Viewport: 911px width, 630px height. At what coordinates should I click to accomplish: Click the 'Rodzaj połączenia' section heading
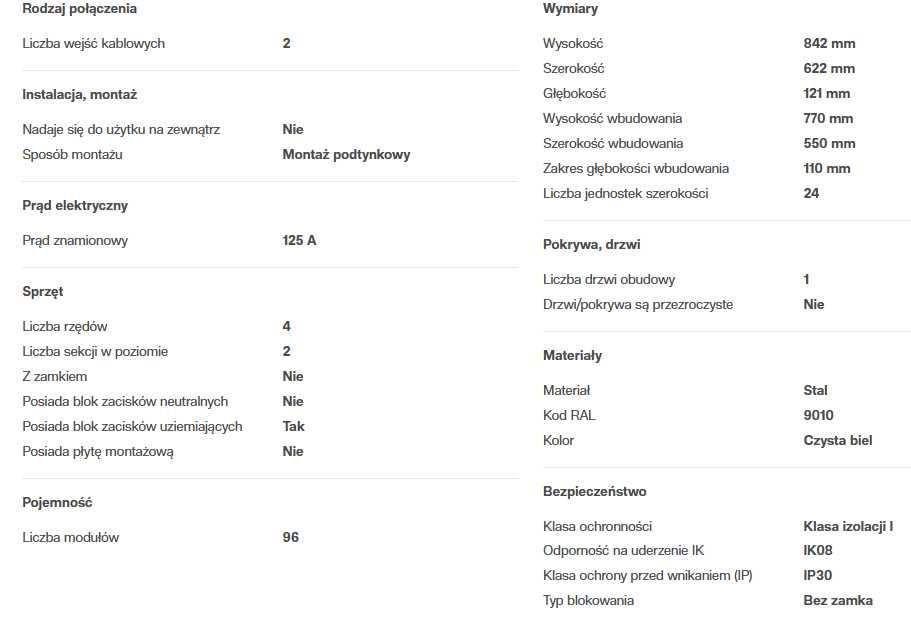click(x=80, y=9)
